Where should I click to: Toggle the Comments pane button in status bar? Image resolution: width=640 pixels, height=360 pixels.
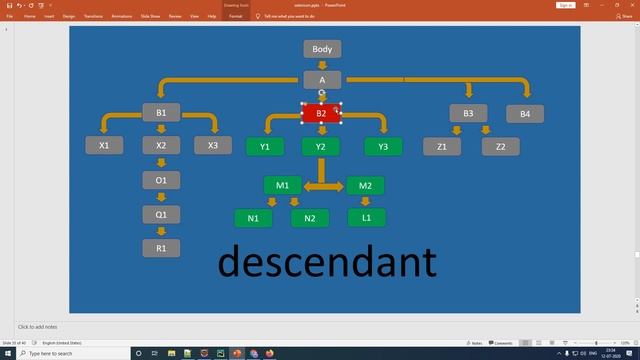[500, 343]
